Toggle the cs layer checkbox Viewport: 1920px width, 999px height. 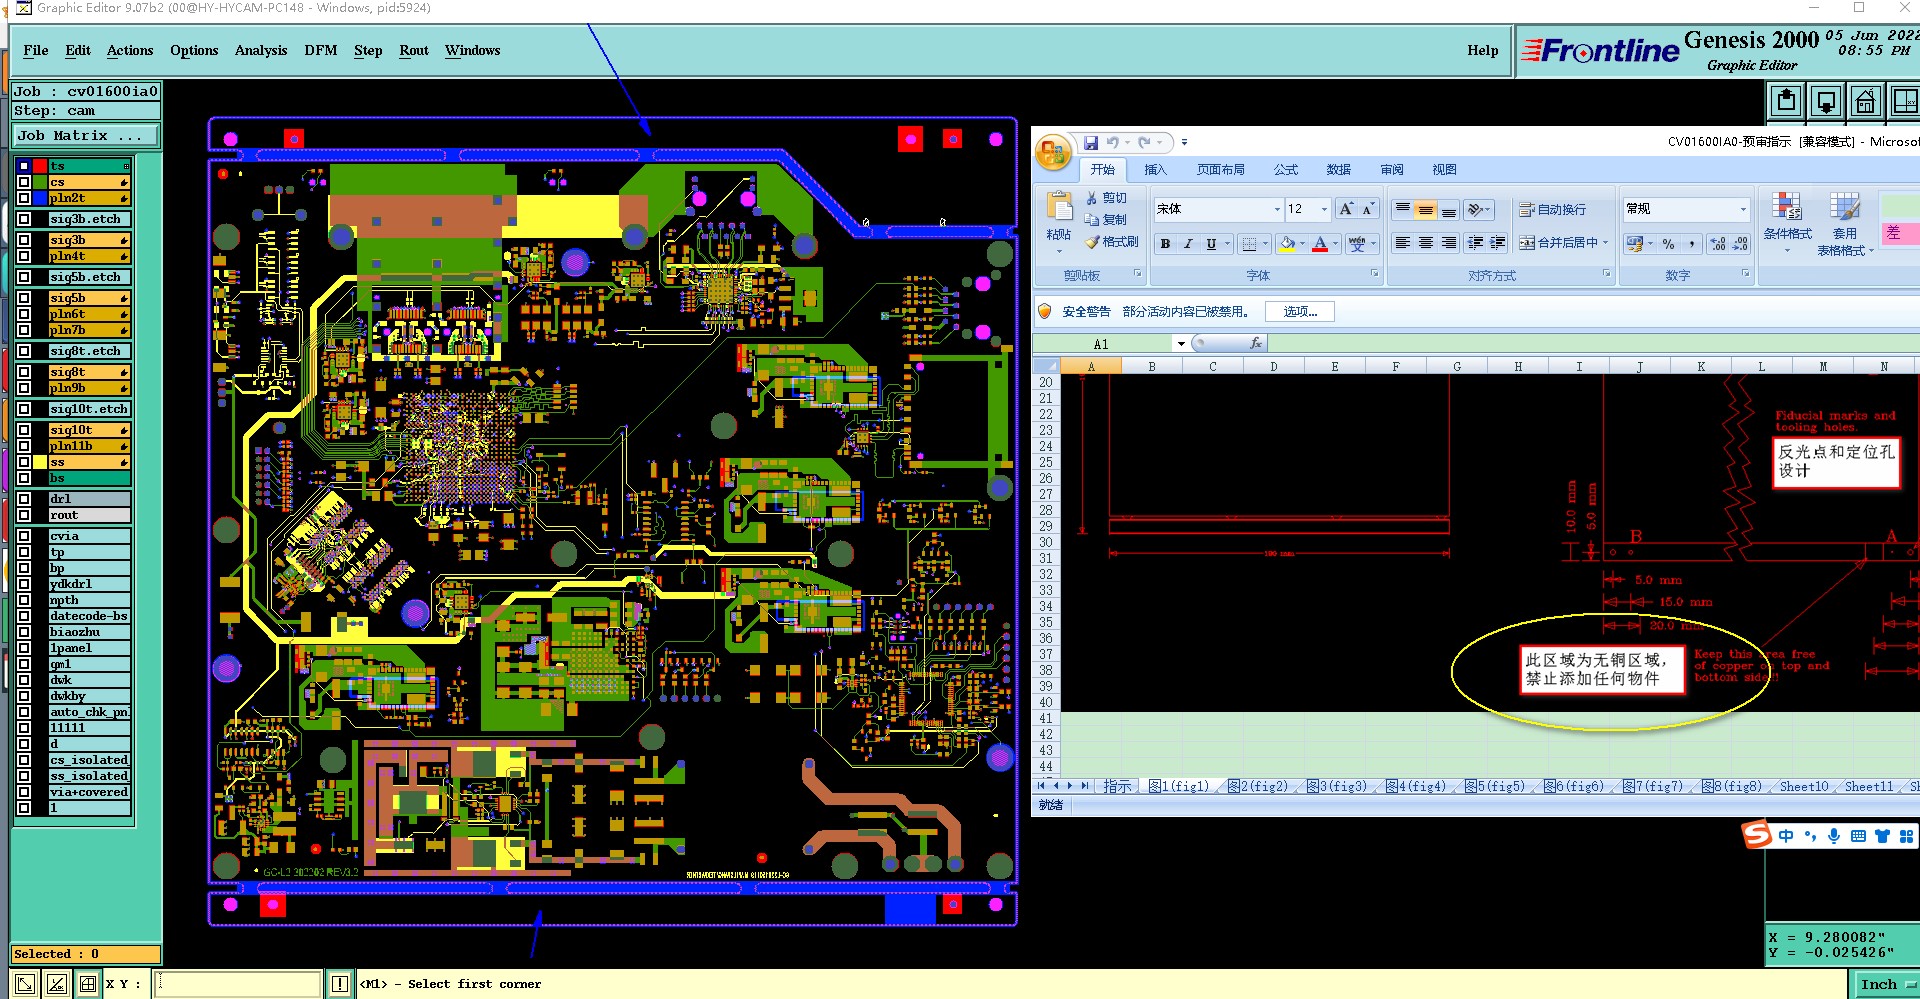pyautogui.click(x=23, y=182)
